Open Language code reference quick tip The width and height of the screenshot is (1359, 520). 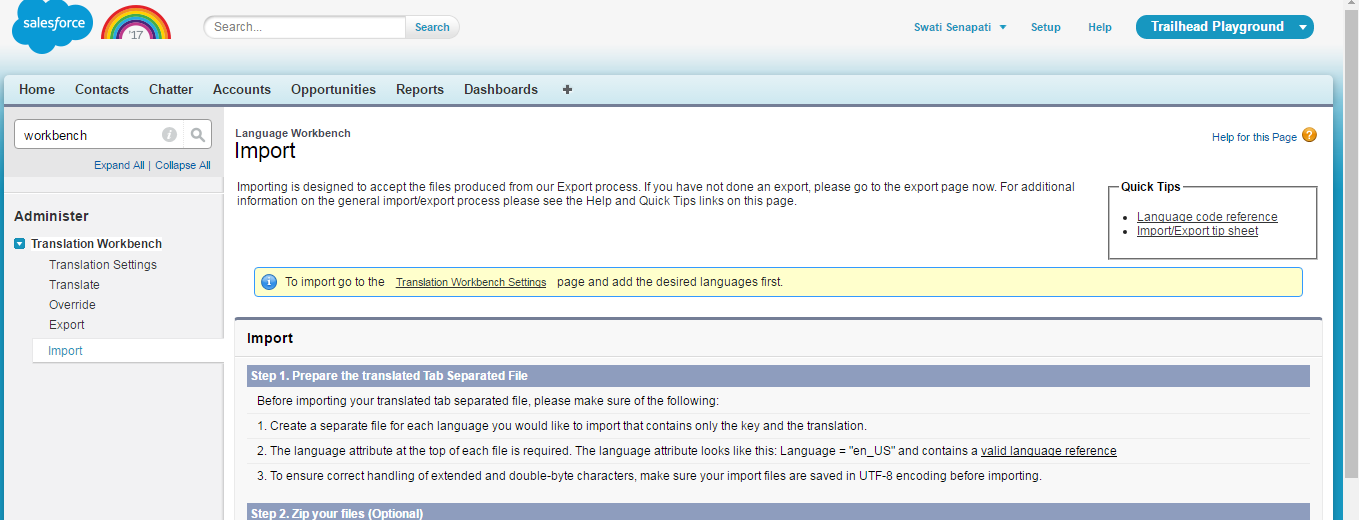1207,217
